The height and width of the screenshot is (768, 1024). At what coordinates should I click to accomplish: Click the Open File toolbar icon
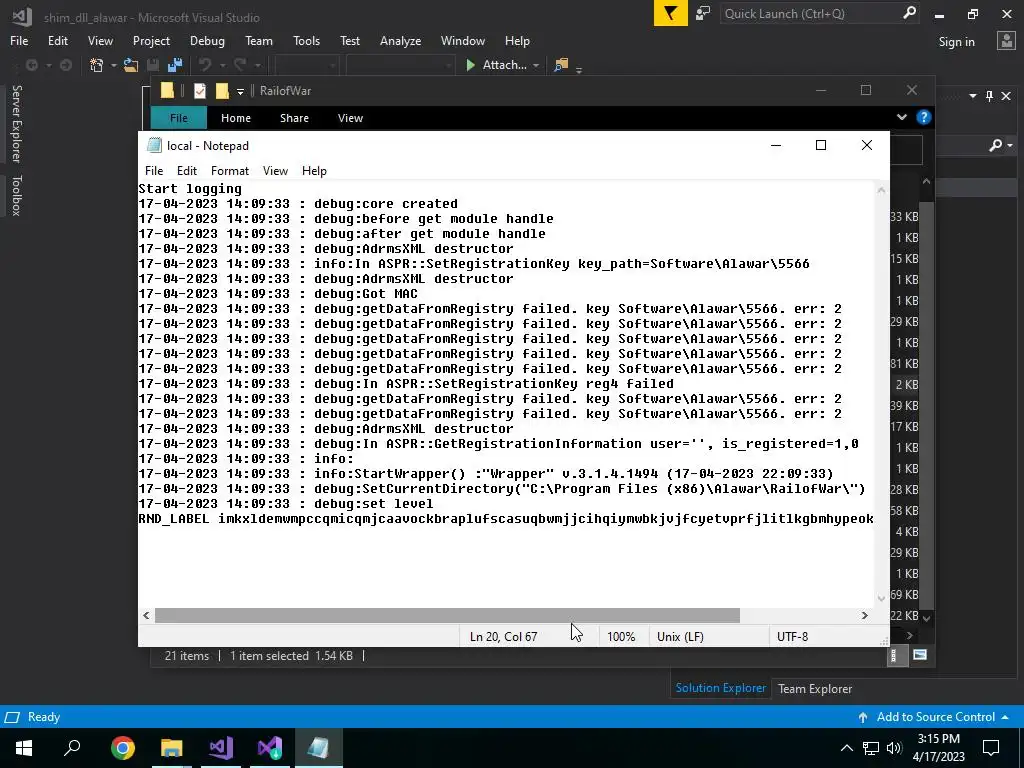[x=131, y=65]
